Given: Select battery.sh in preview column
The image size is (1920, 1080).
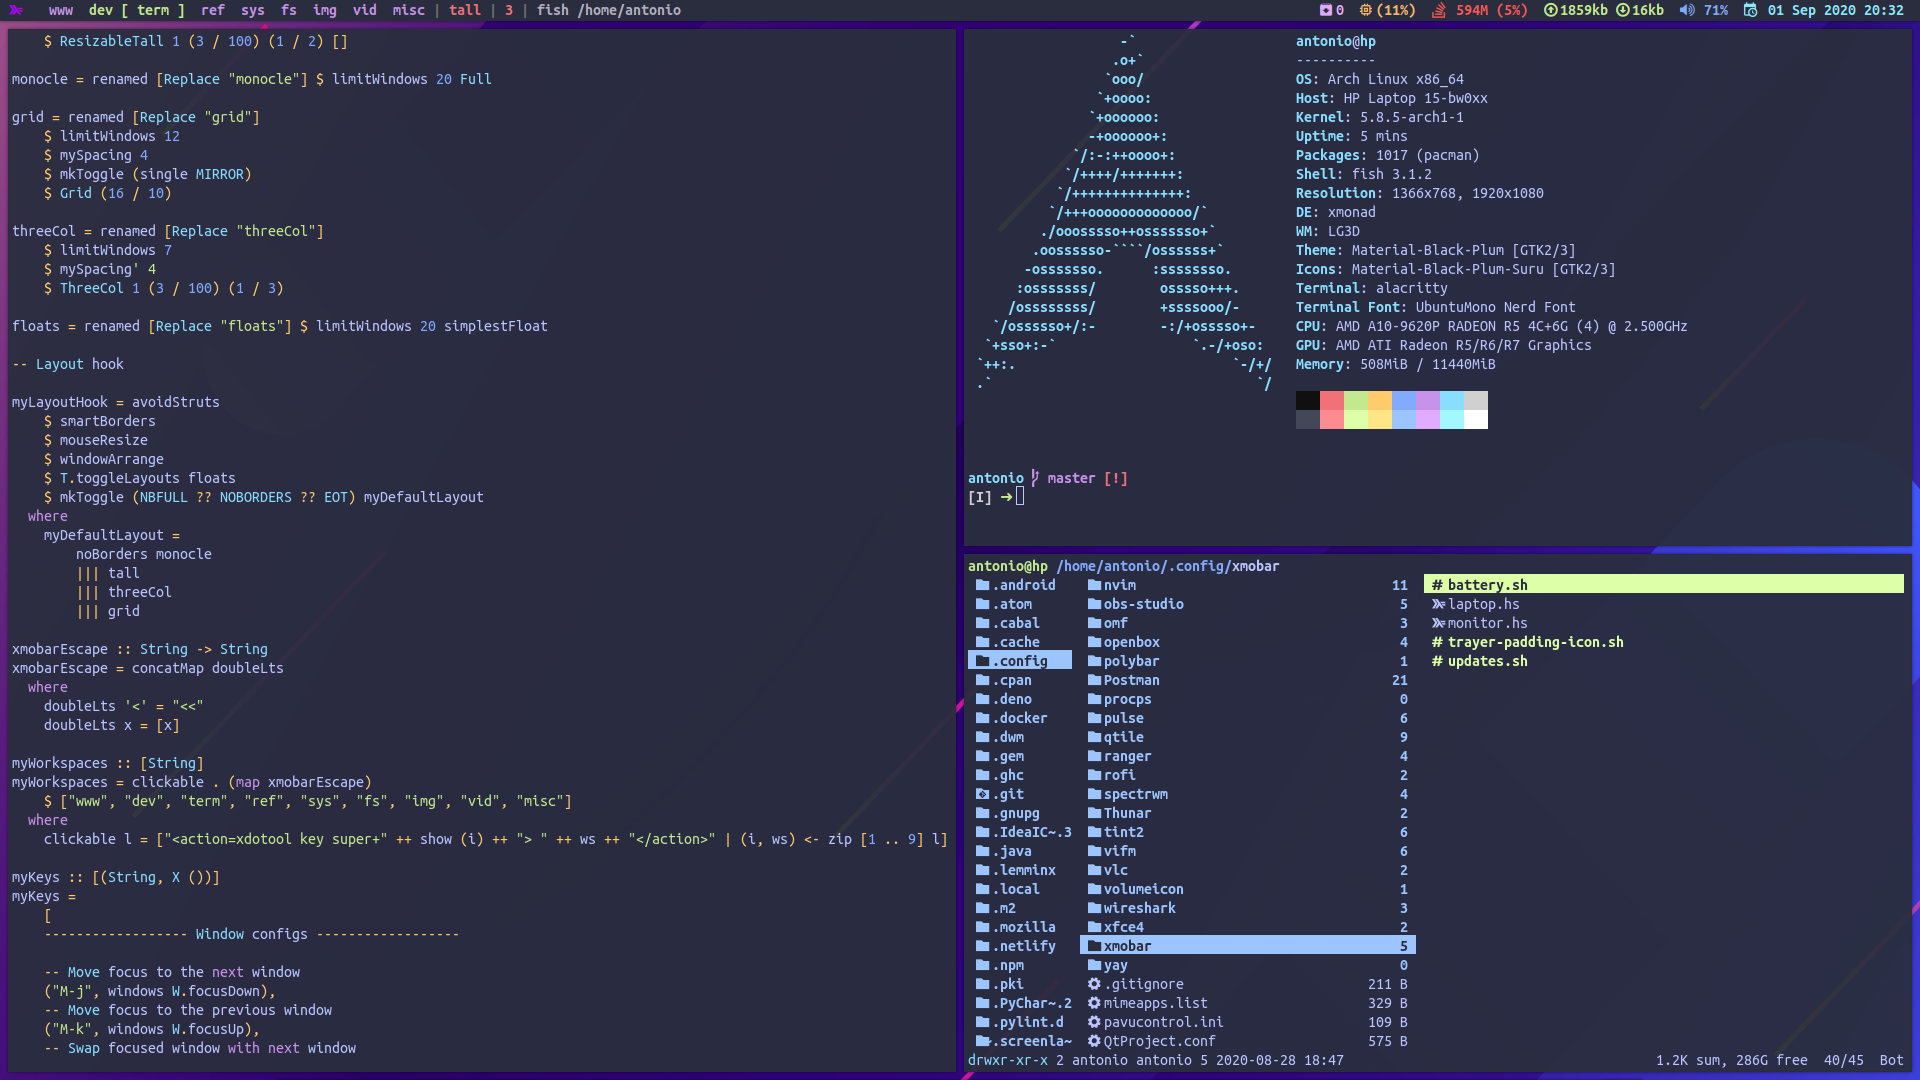Looking at the screenshot, I should (1487, 585).
